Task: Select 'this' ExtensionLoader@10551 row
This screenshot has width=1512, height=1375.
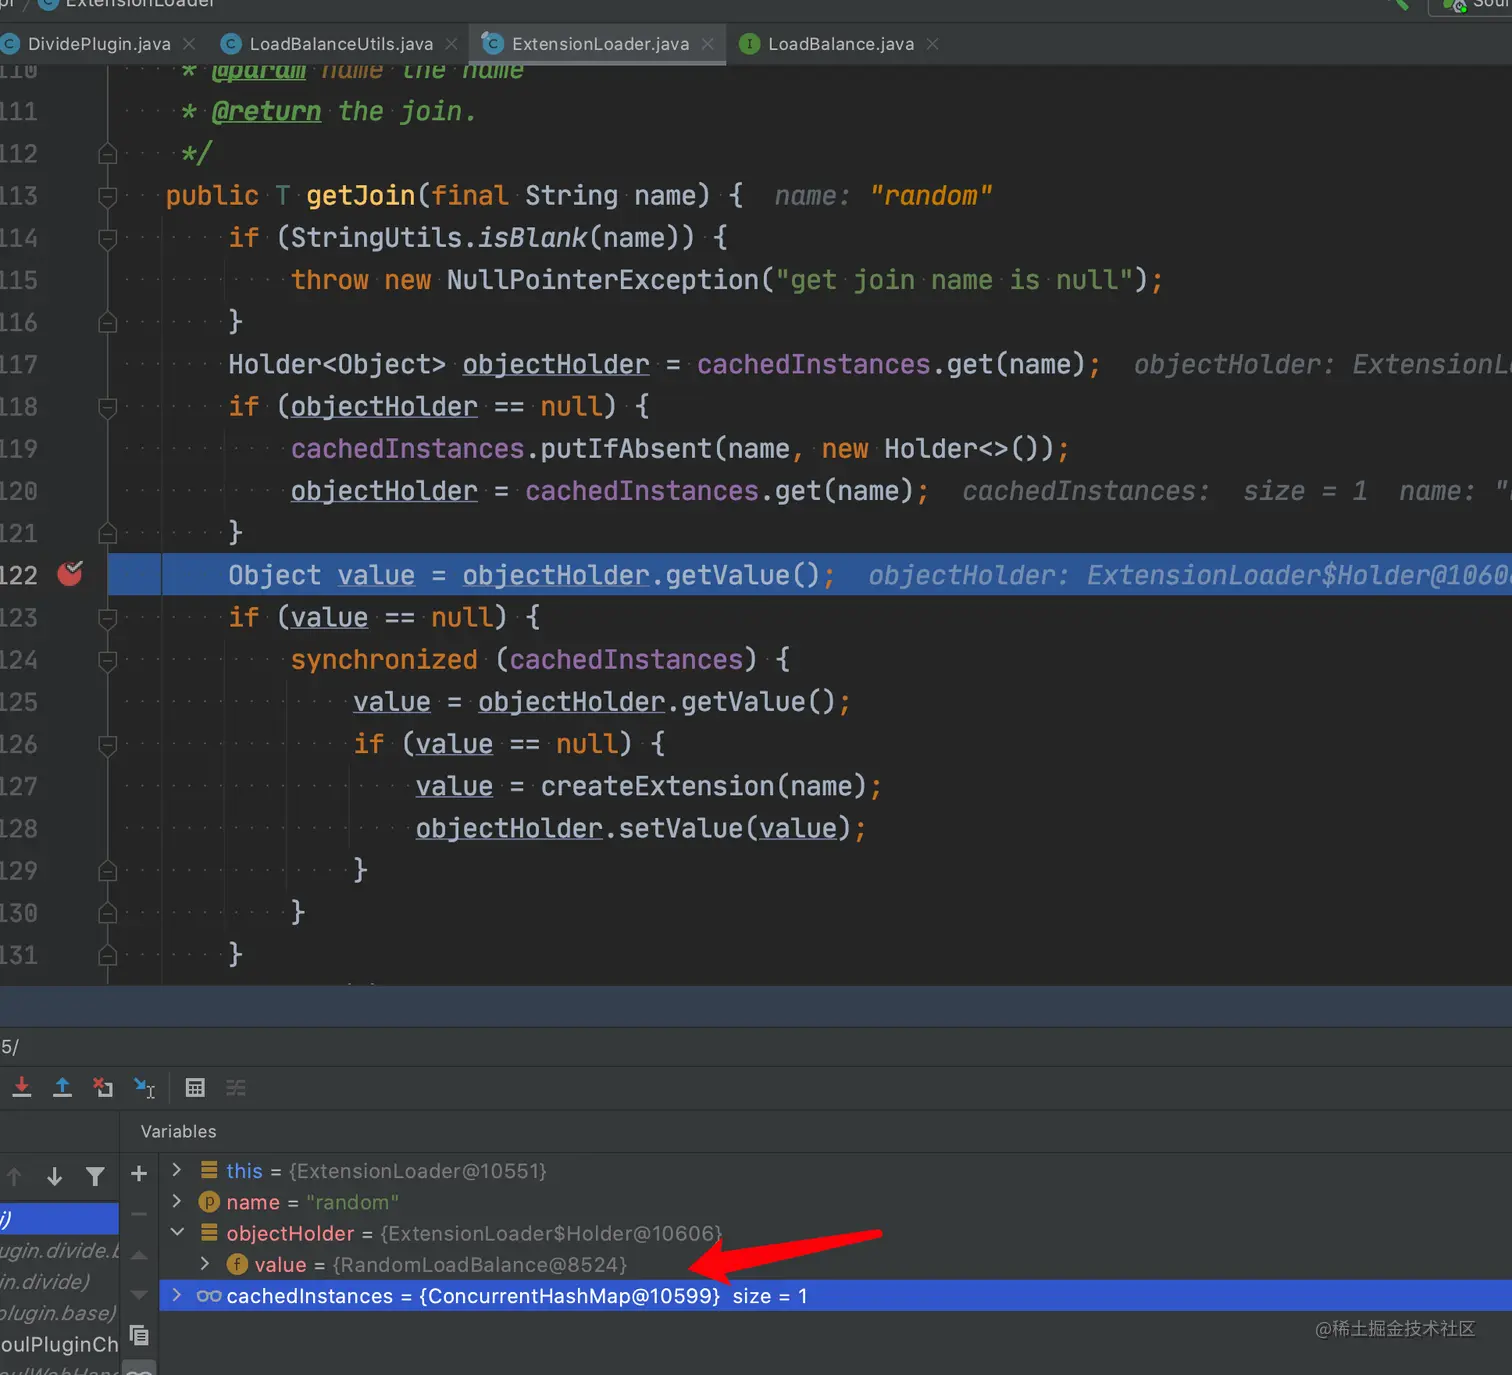Action: [x=835, y=1170]
